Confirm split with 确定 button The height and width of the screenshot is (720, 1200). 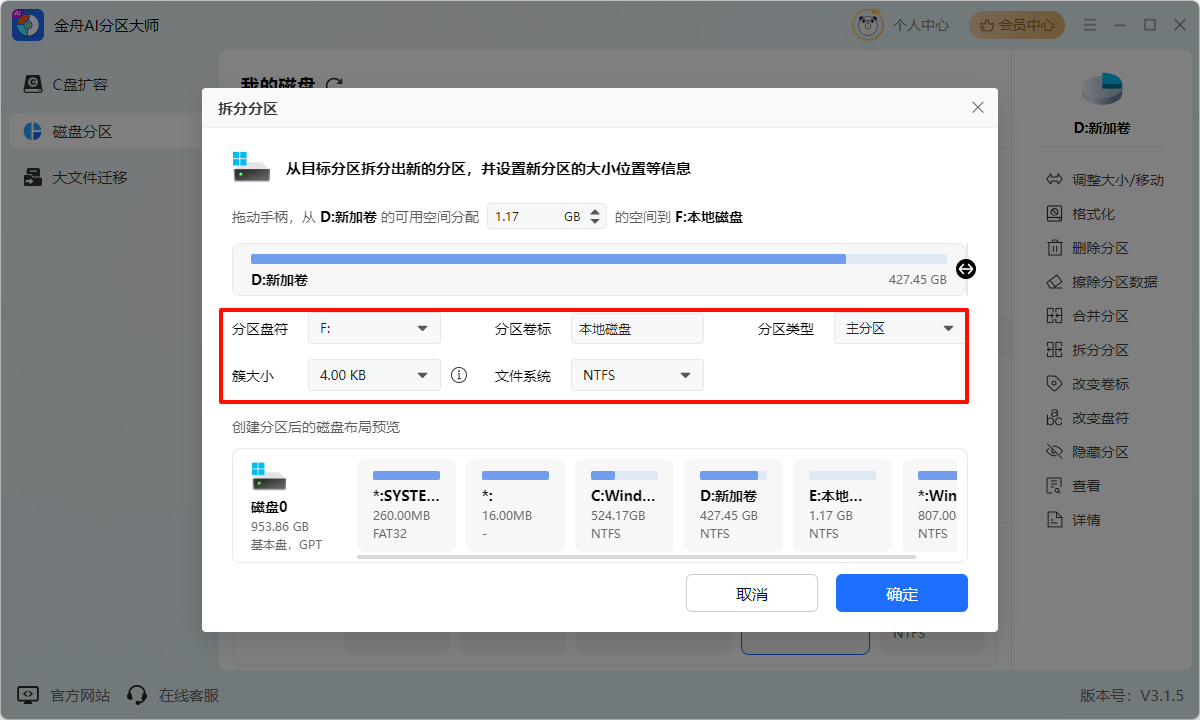(900, 592)
